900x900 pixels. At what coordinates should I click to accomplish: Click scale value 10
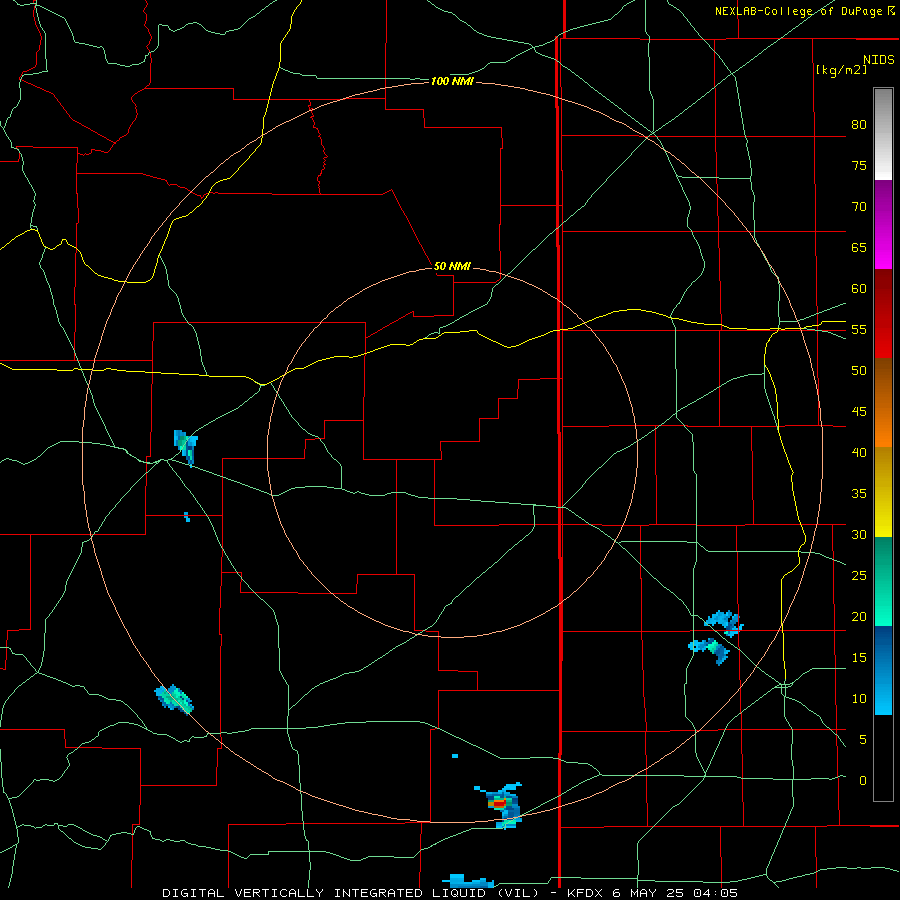[859, 699]
